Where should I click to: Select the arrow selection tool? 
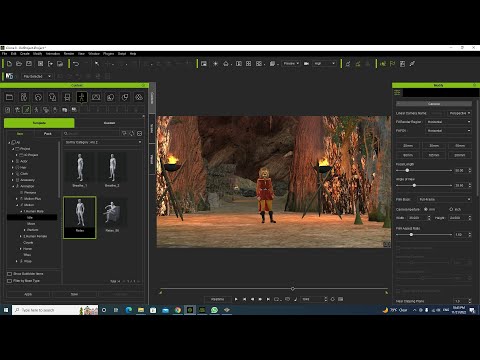[x=97, y=64]
